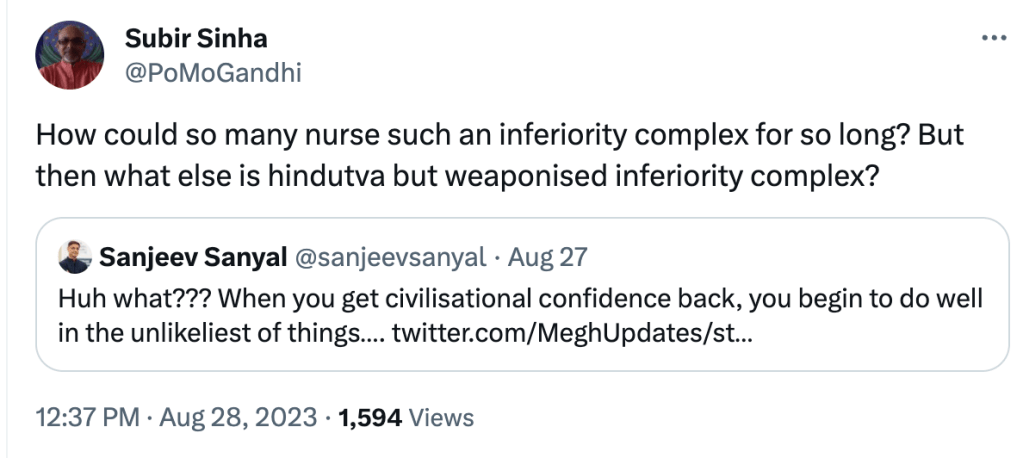Click Subir Sinha's profile avatar
The width and height of the screenshot is (1023, 458).
pyautogui.click(x=69, y=56)
